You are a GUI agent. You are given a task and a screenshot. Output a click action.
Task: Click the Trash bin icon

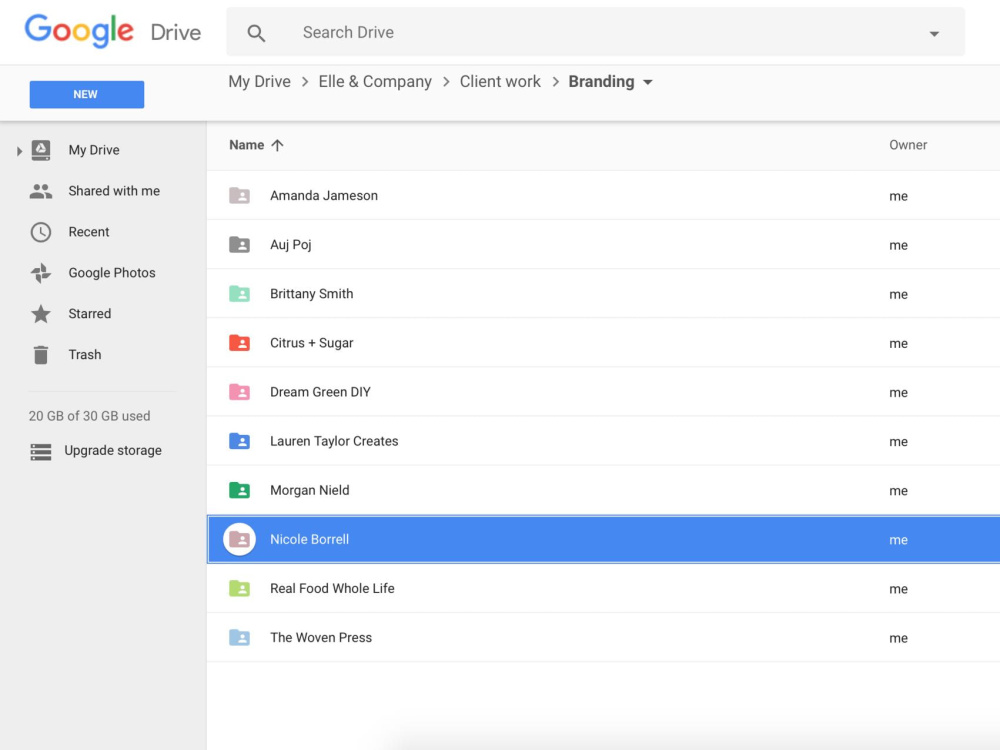pyautogui.click(x=41, y=355)
